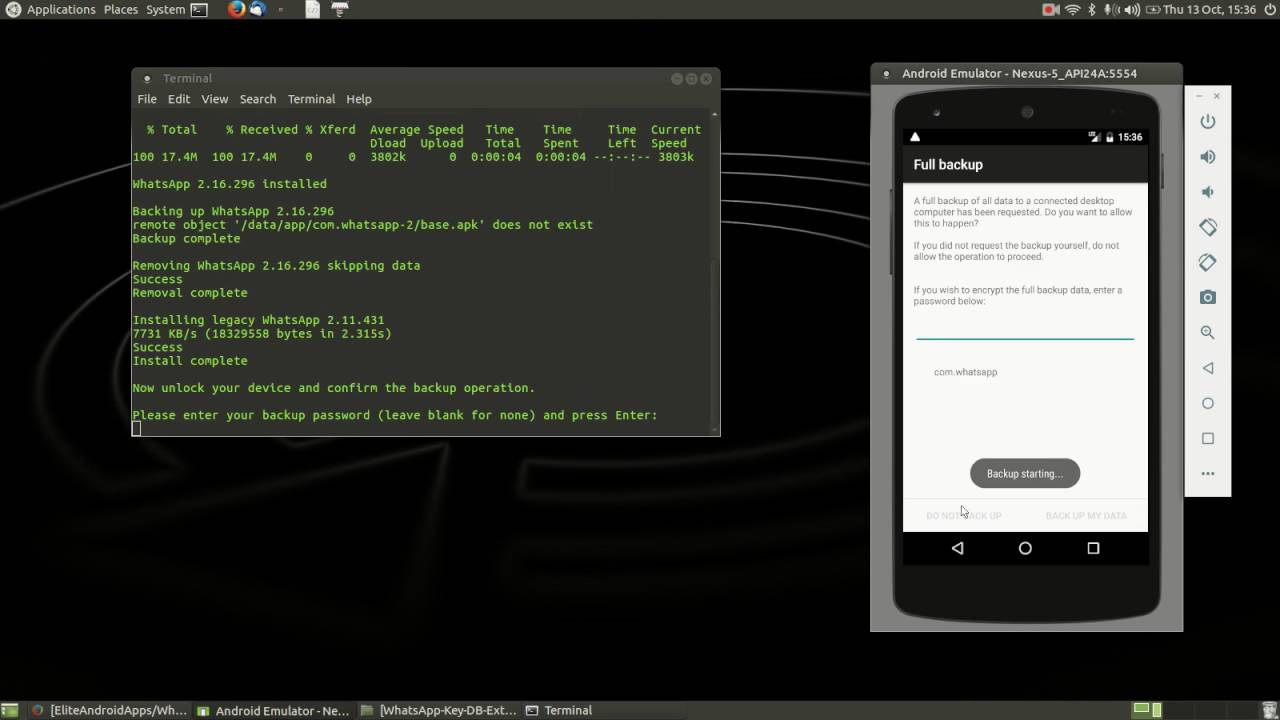Image resolution: width=1280 pixels, height=720 pixels.
Task: Take an emulator screenshot with the camera icon
Action: (1208, 297)
